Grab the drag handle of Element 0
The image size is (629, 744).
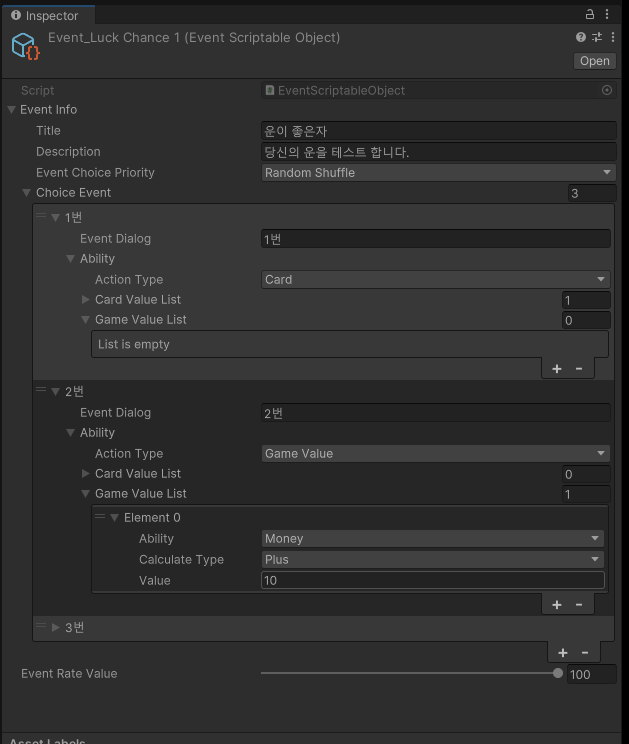pos(100,516)
